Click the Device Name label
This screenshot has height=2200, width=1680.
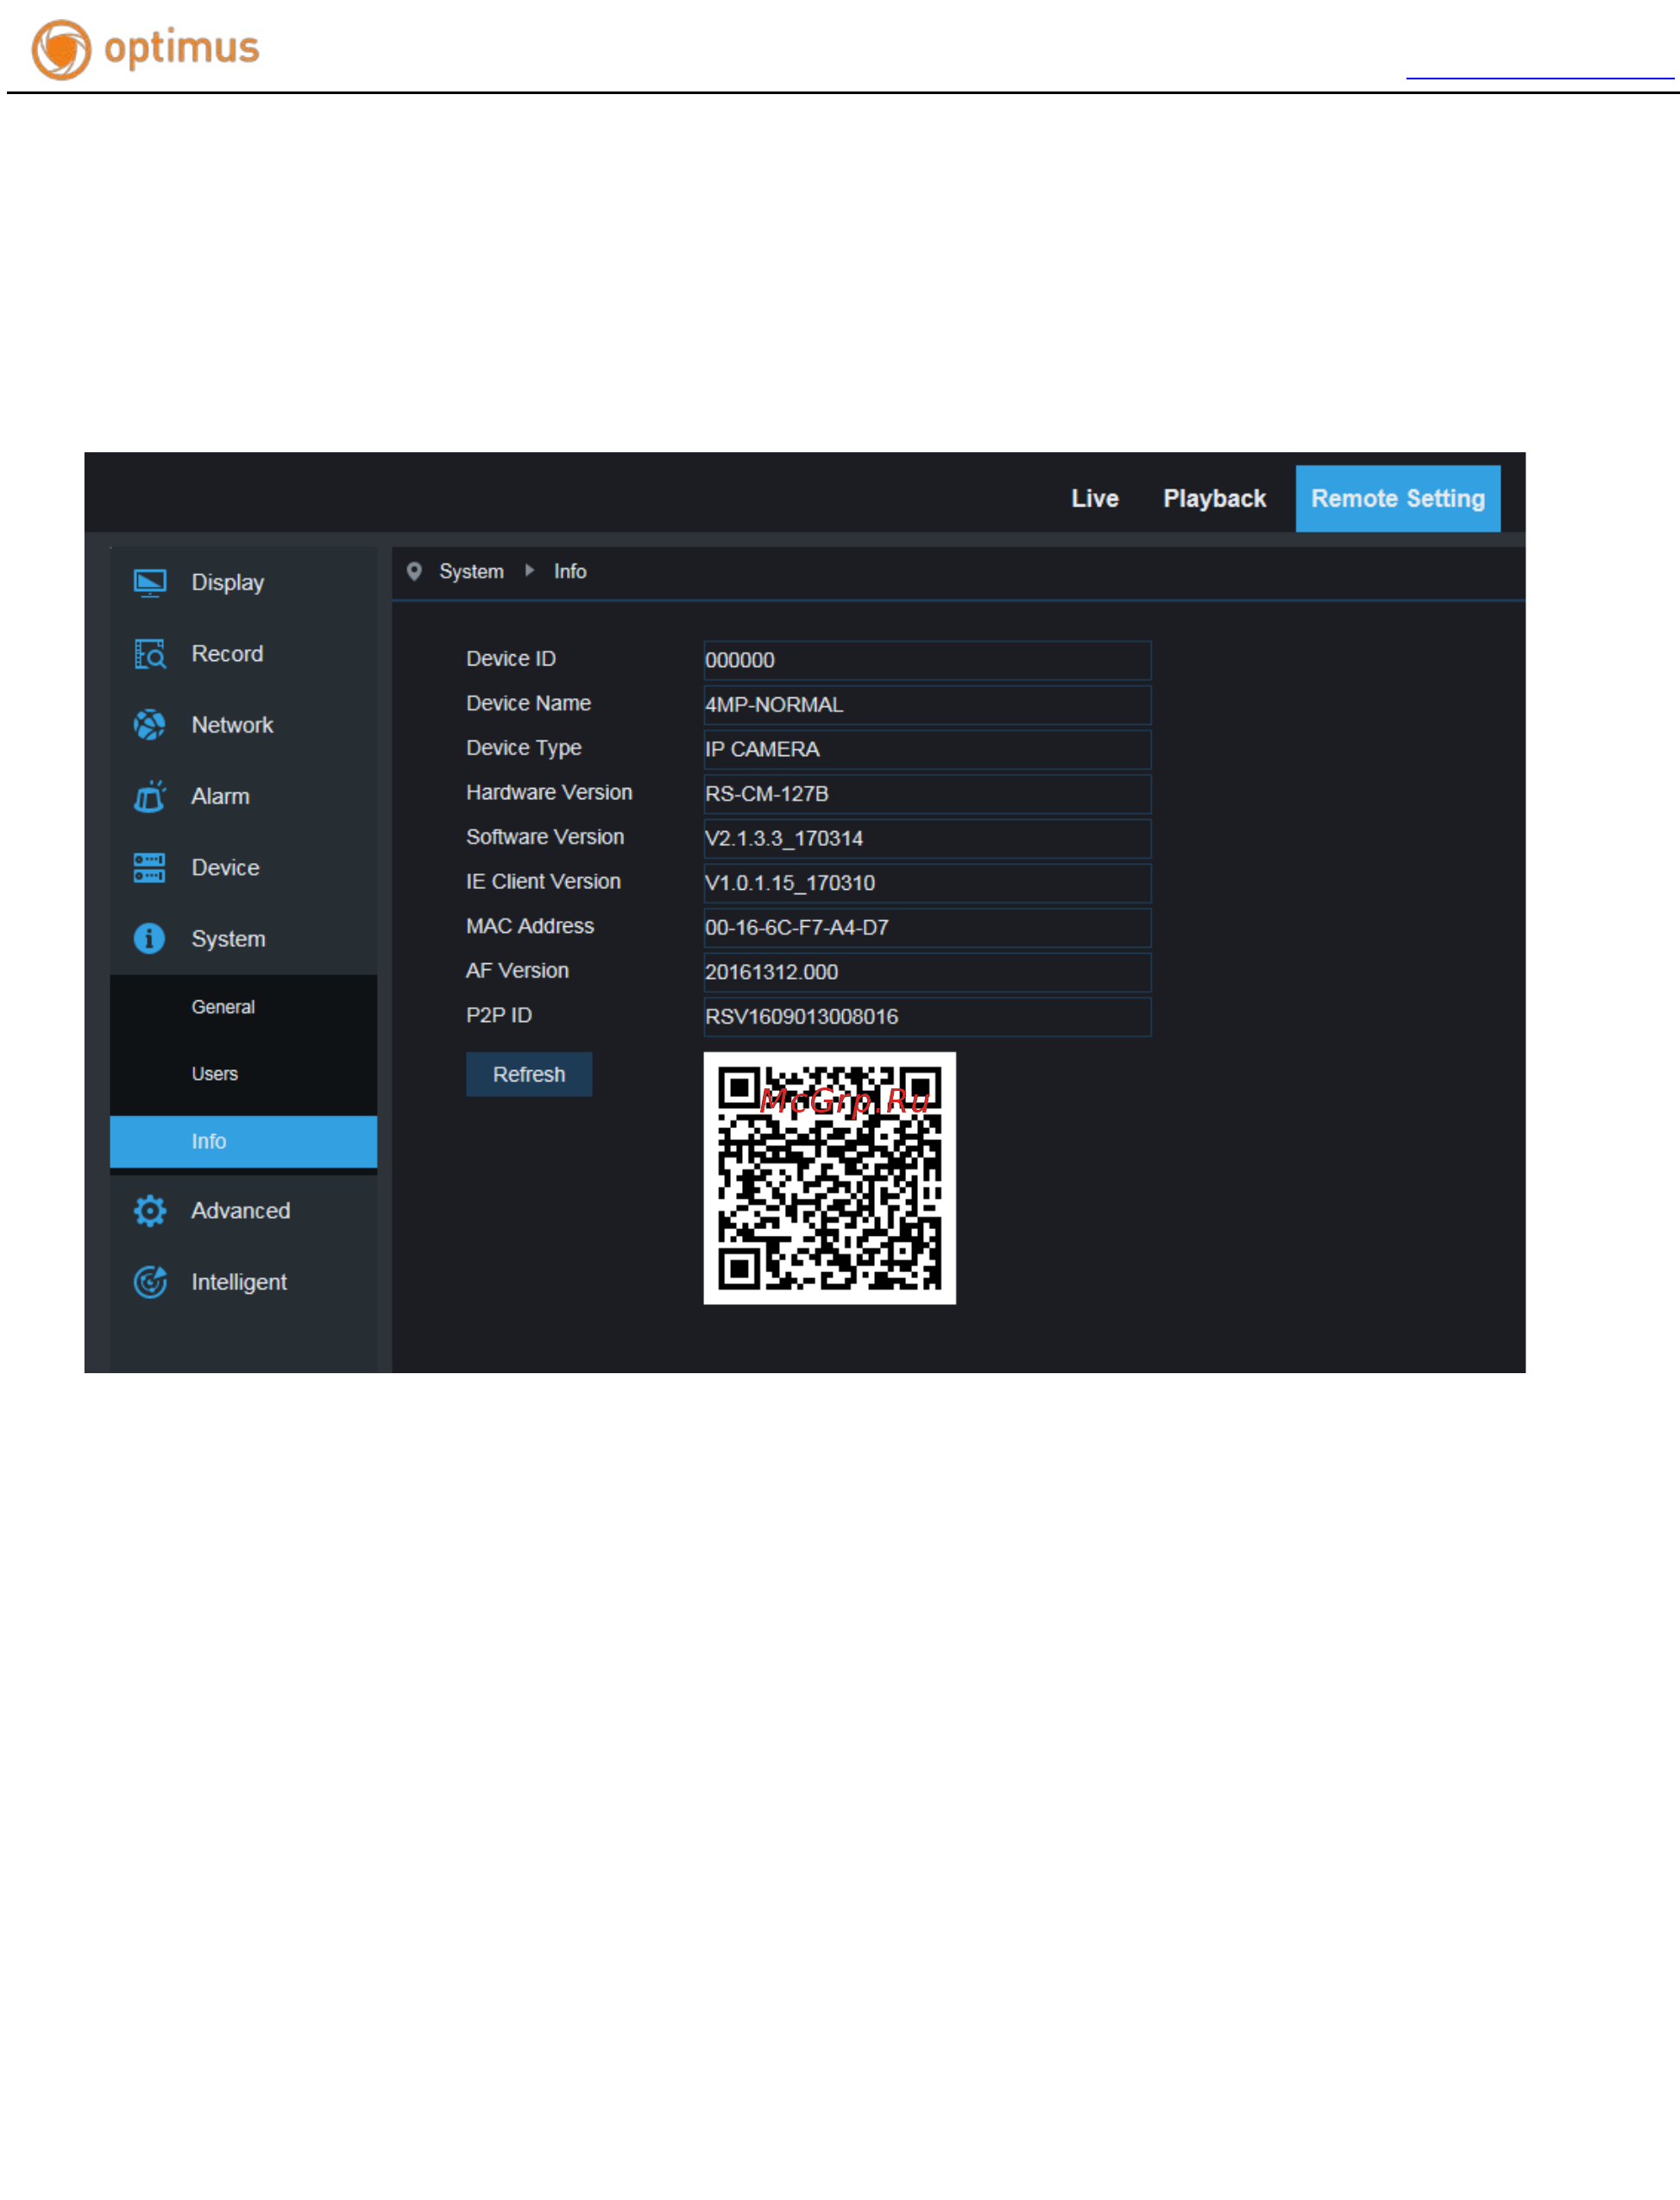(x=528, y=703)
